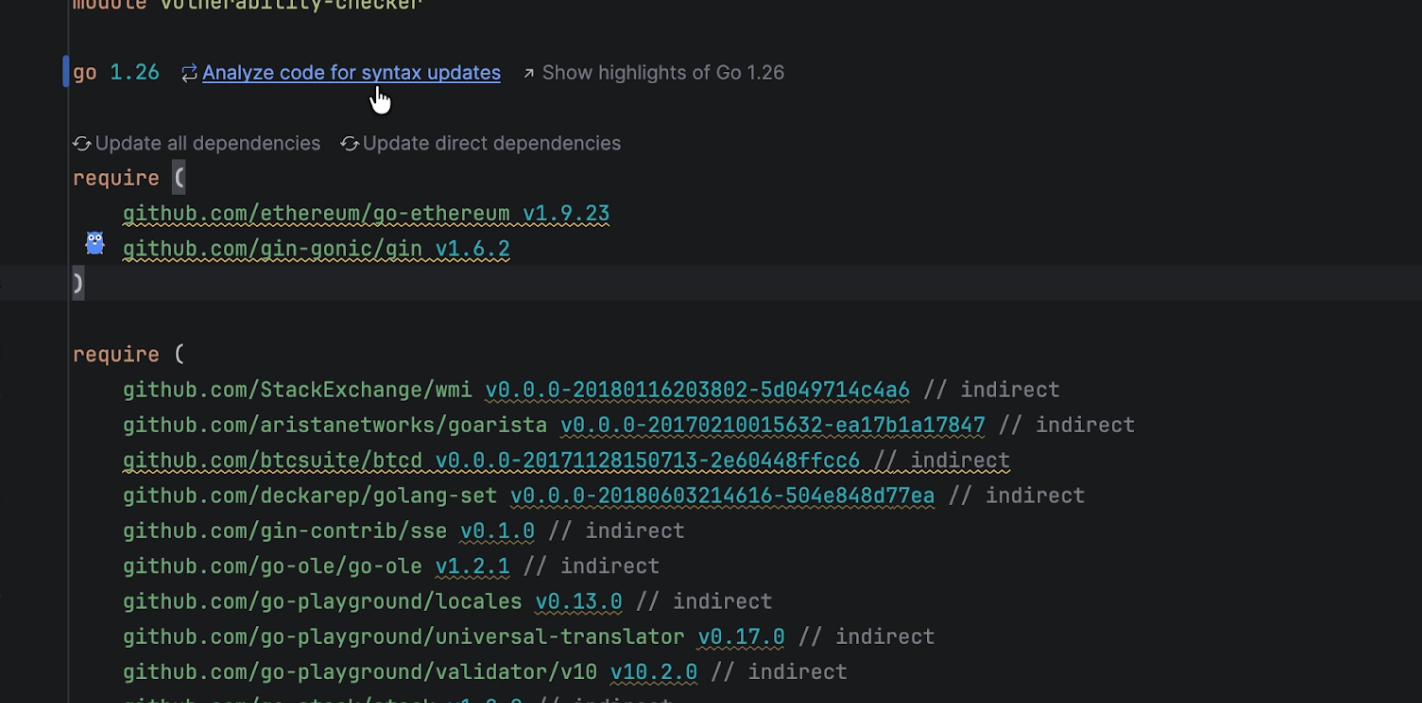The width and height of the screenshot is (1422, 703).
Task: Click the highlighted opening parenthesis after first require
Action: [179, 178]
